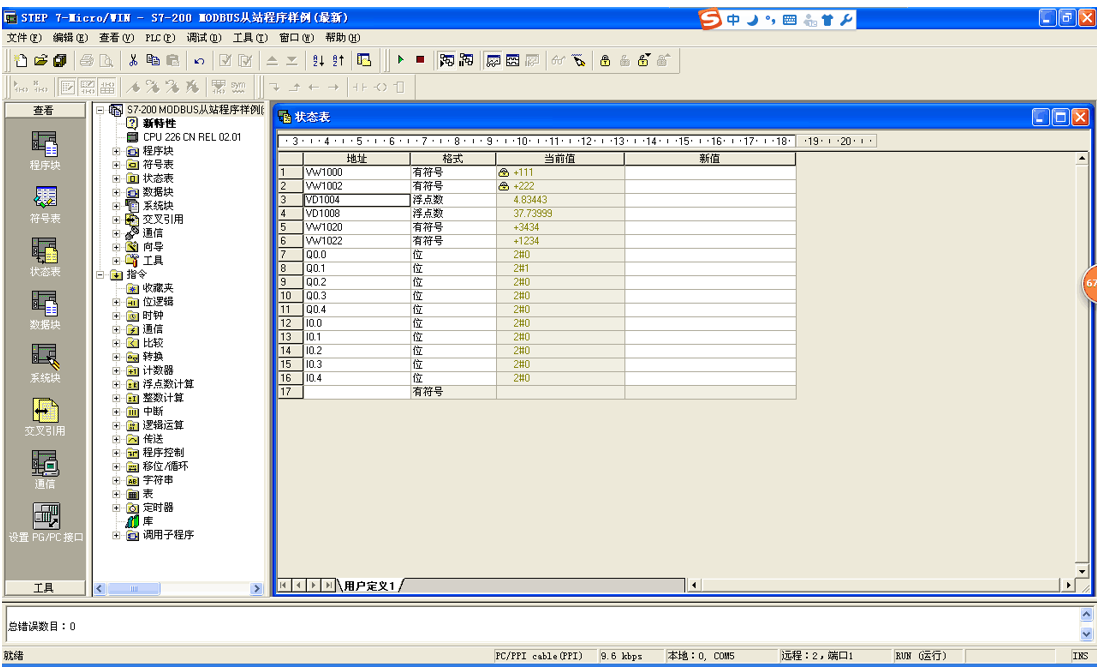Open a project using the folder icon
The width and height of the screenshot is (1097, 668).
(41, 60)
